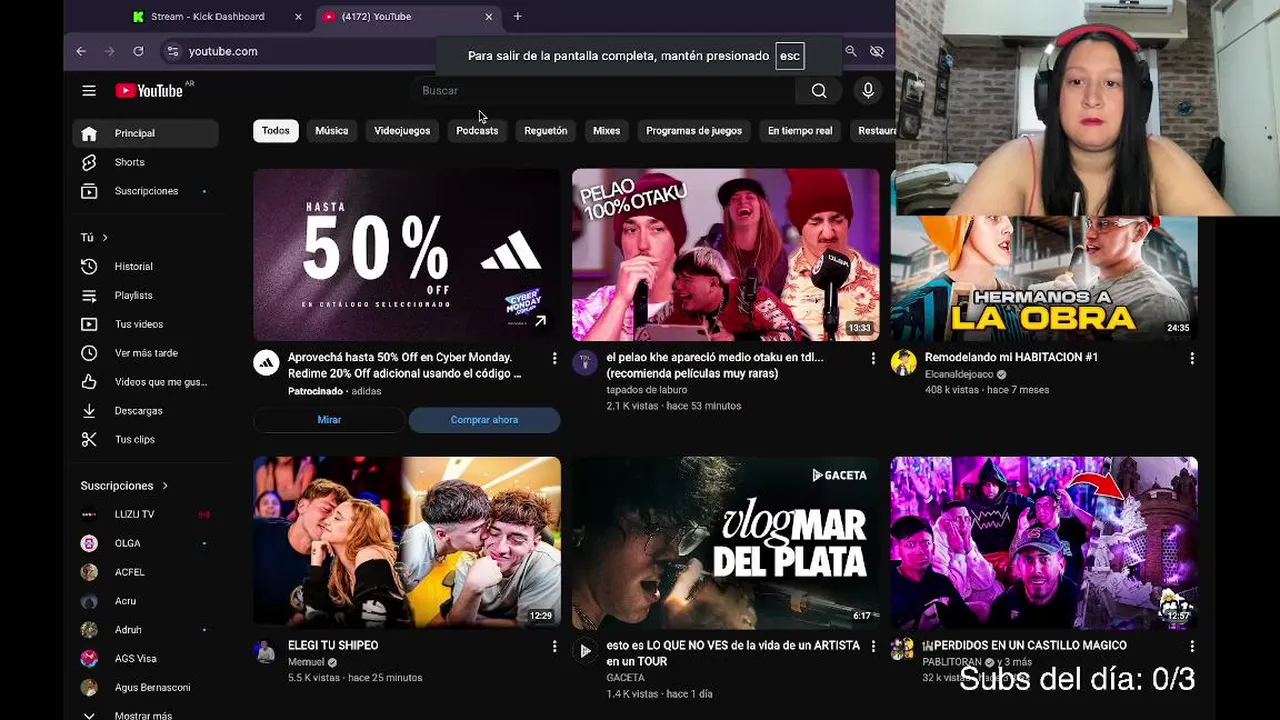
Task: Play the ELEGI TU SHIPEO thumbnail
Action: (x=407, y=542)
